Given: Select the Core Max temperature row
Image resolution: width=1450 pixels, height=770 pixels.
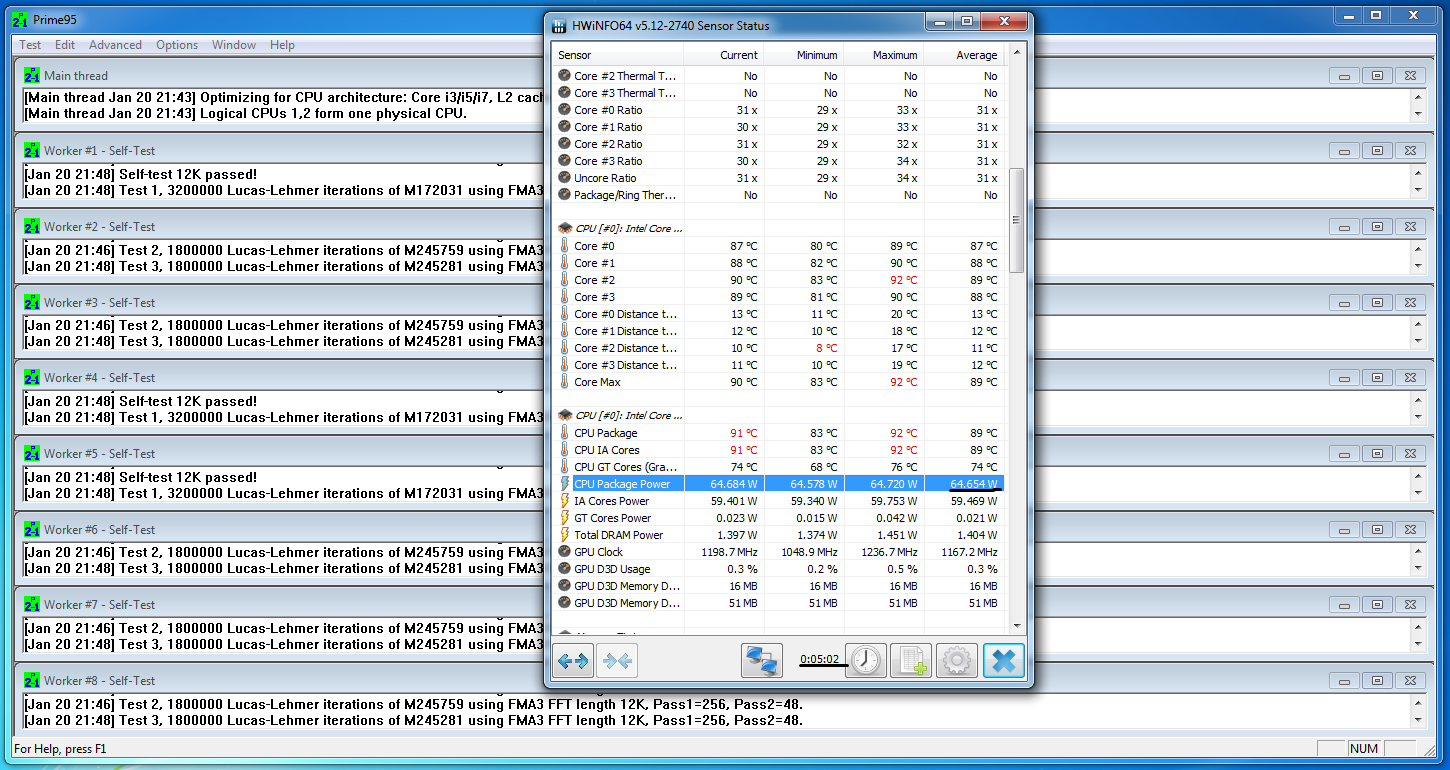Looking at the screenshot, I should (x=779, y=382).
